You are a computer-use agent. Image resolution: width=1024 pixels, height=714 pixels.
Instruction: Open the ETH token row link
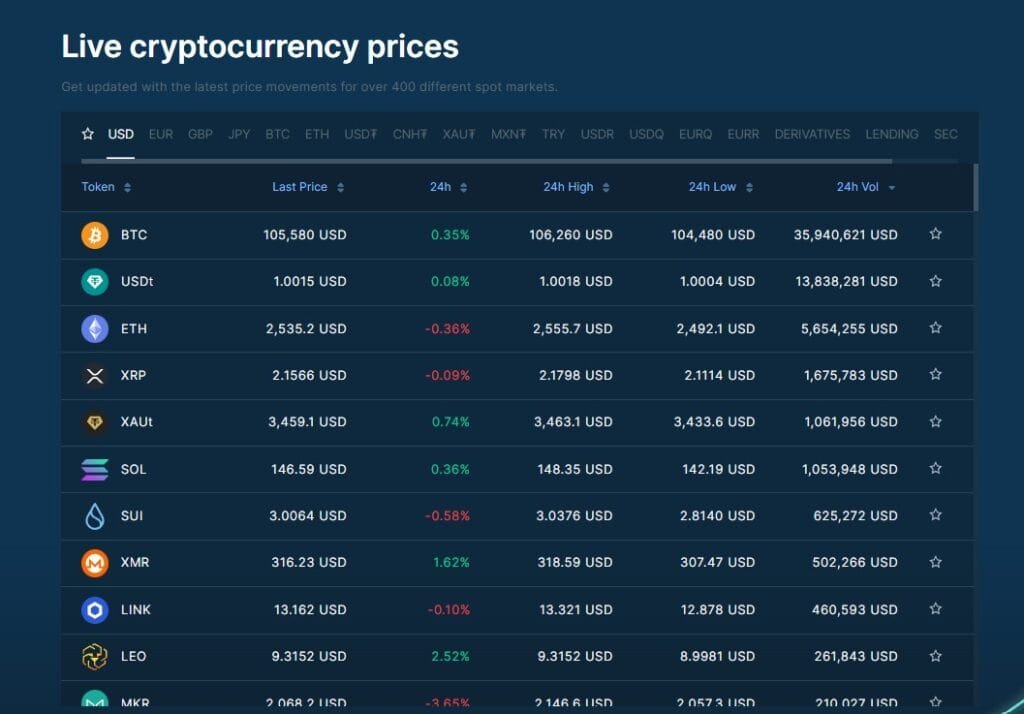[134, 329]
